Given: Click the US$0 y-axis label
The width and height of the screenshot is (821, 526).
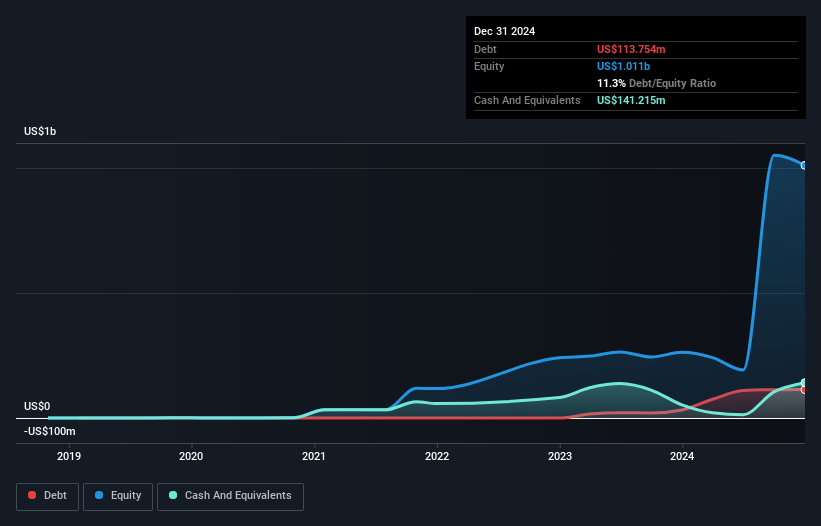Looking at the screenshot, I should pos(37,407).
